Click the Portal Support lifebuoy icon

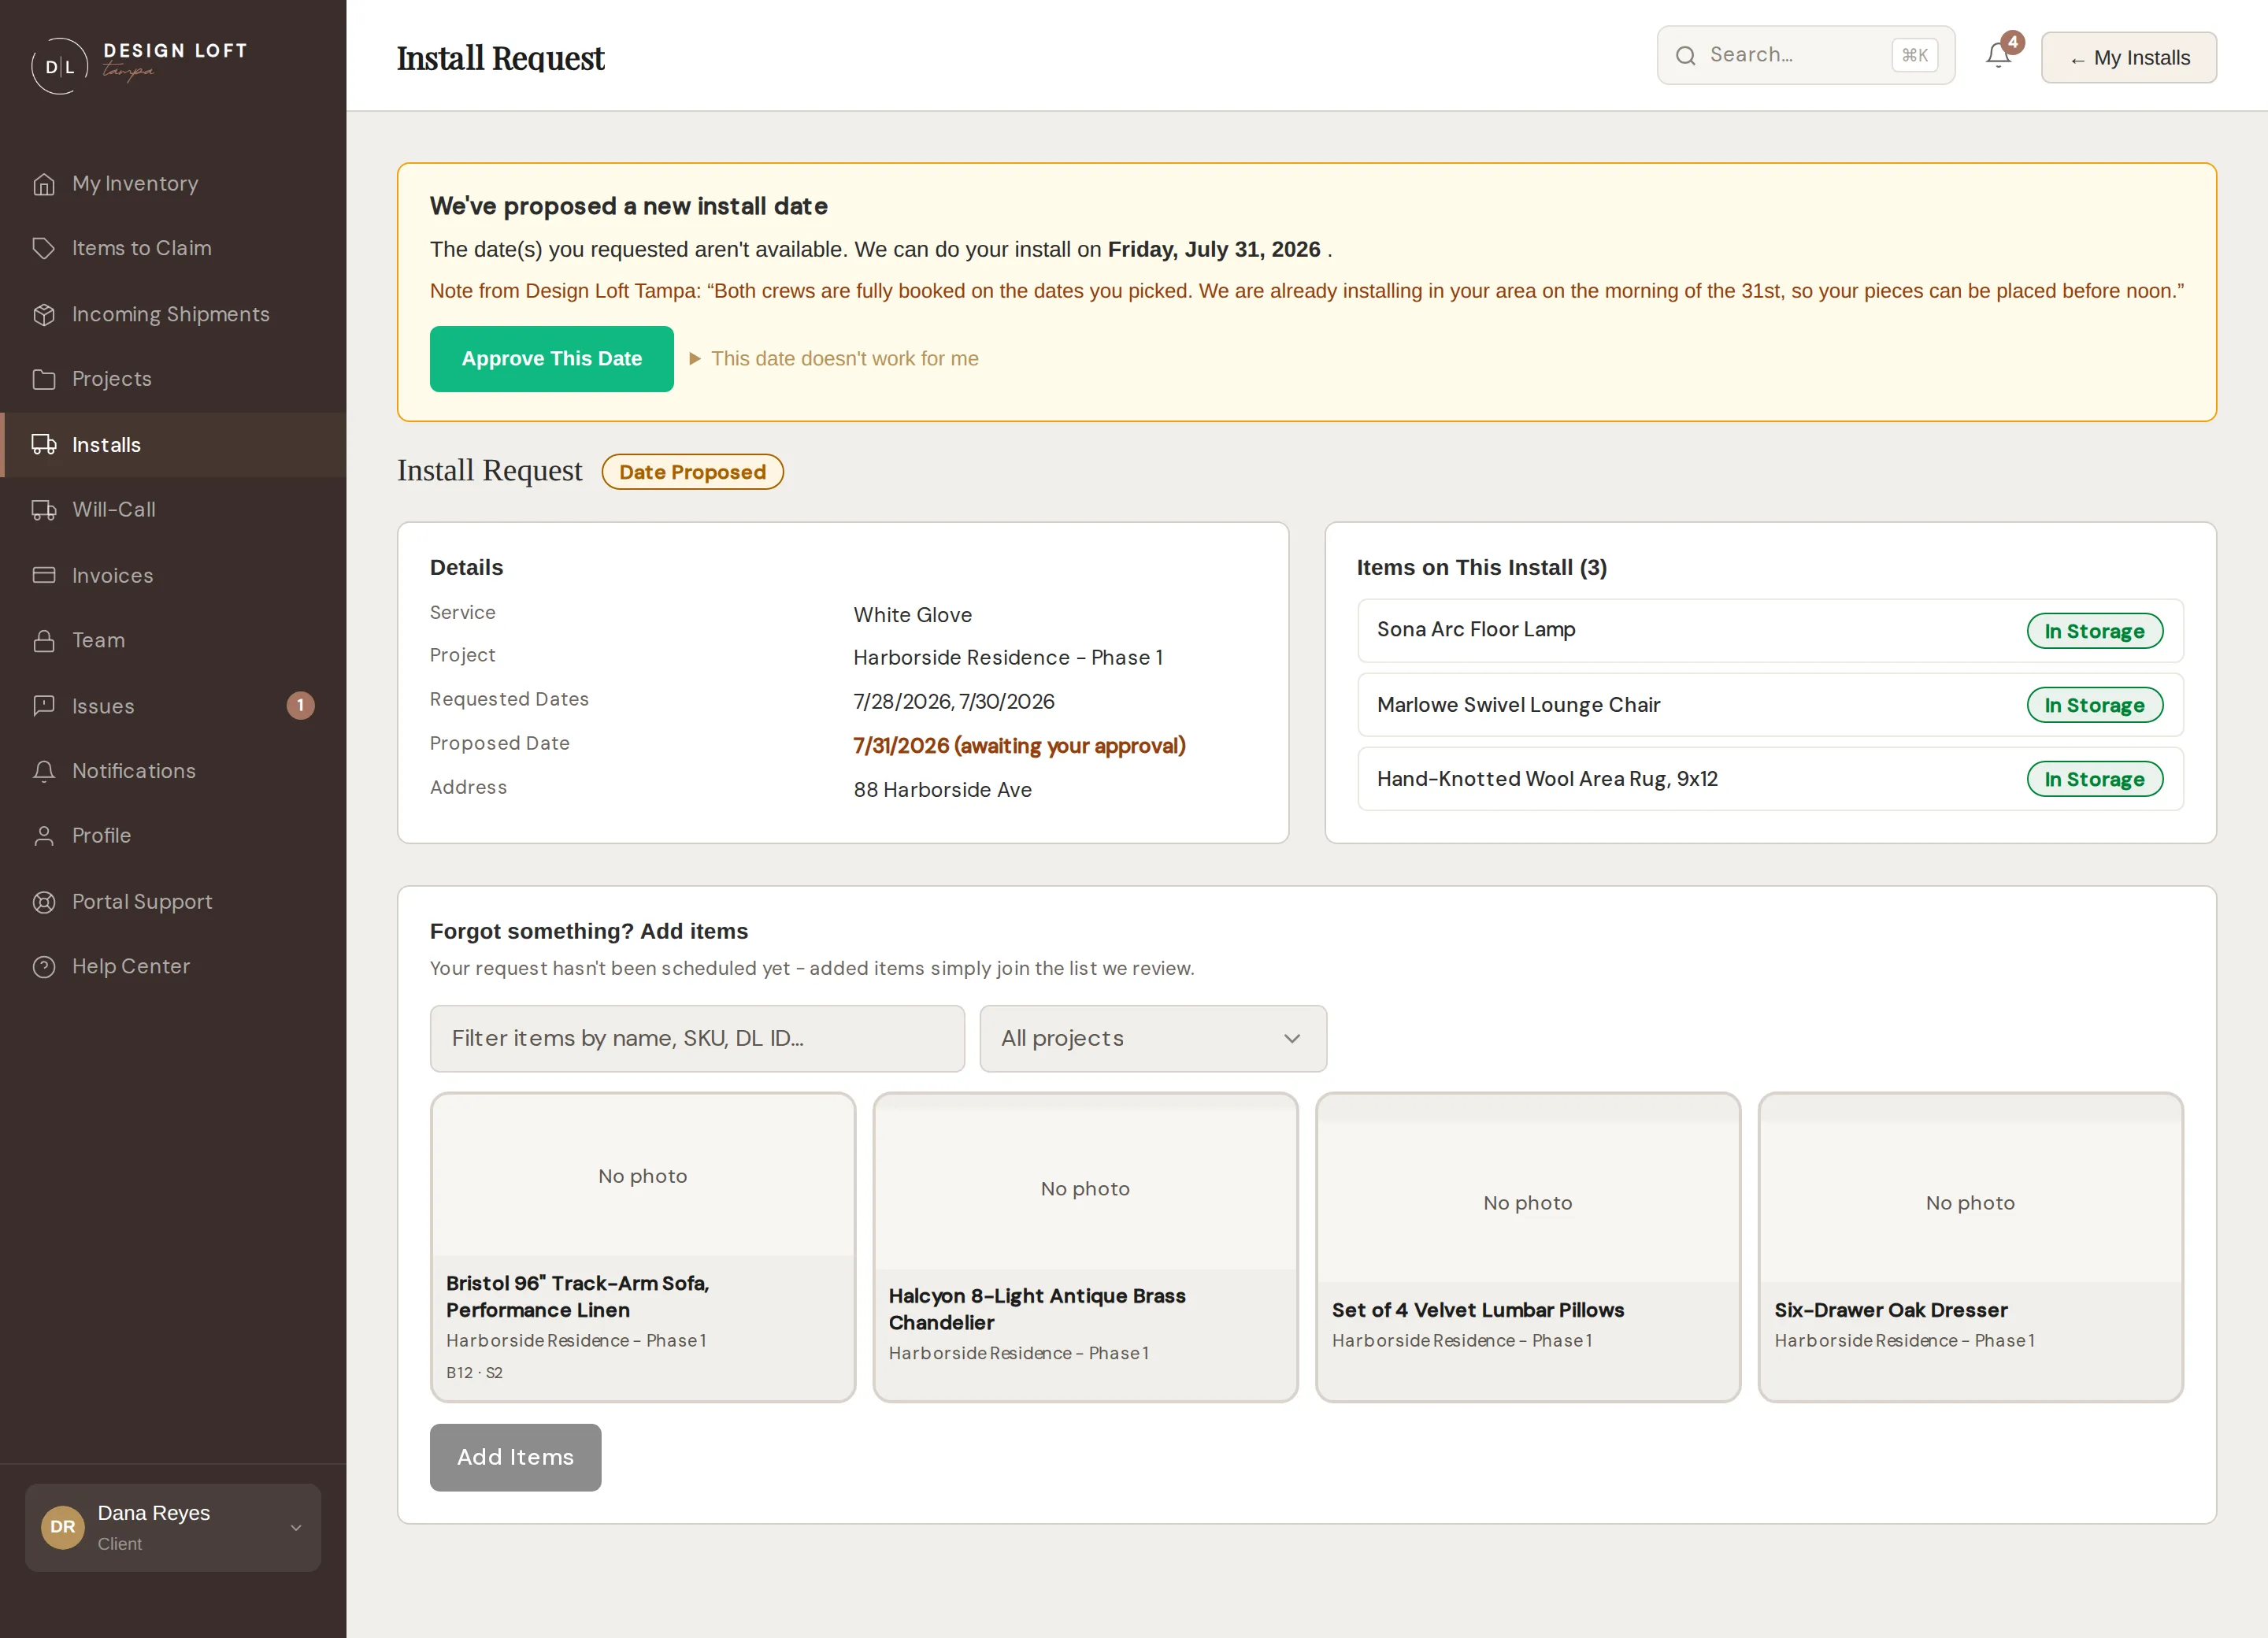point(44,902)
